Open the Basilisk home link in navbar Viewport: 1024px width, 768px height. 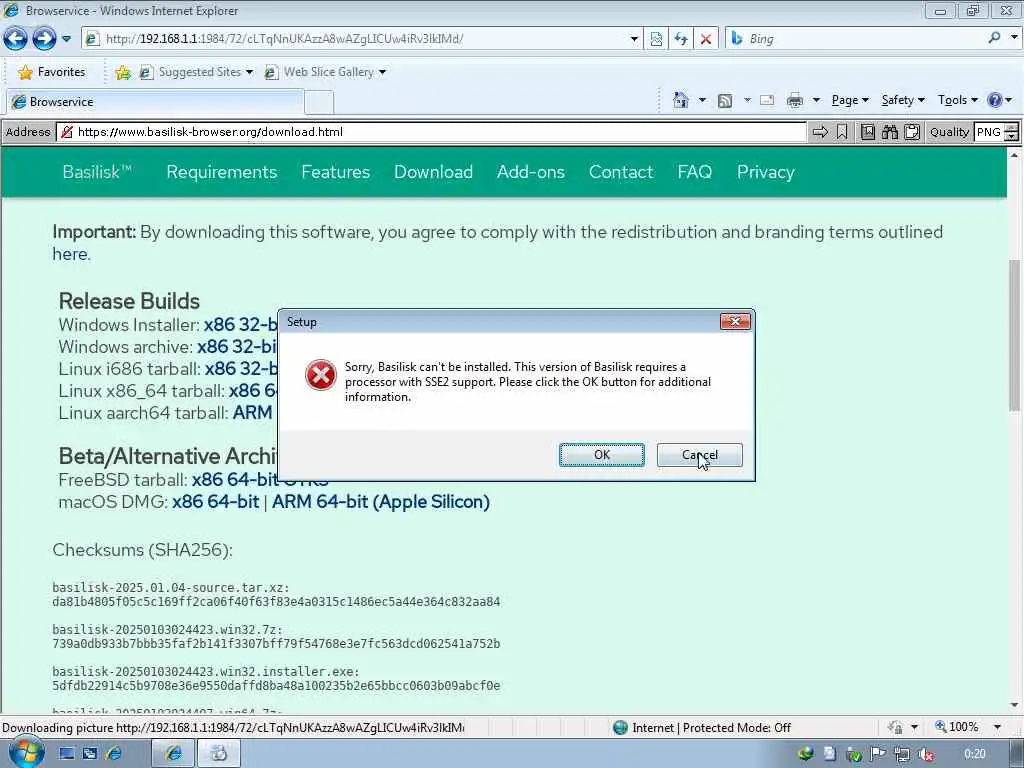click(x=97, y=172)
